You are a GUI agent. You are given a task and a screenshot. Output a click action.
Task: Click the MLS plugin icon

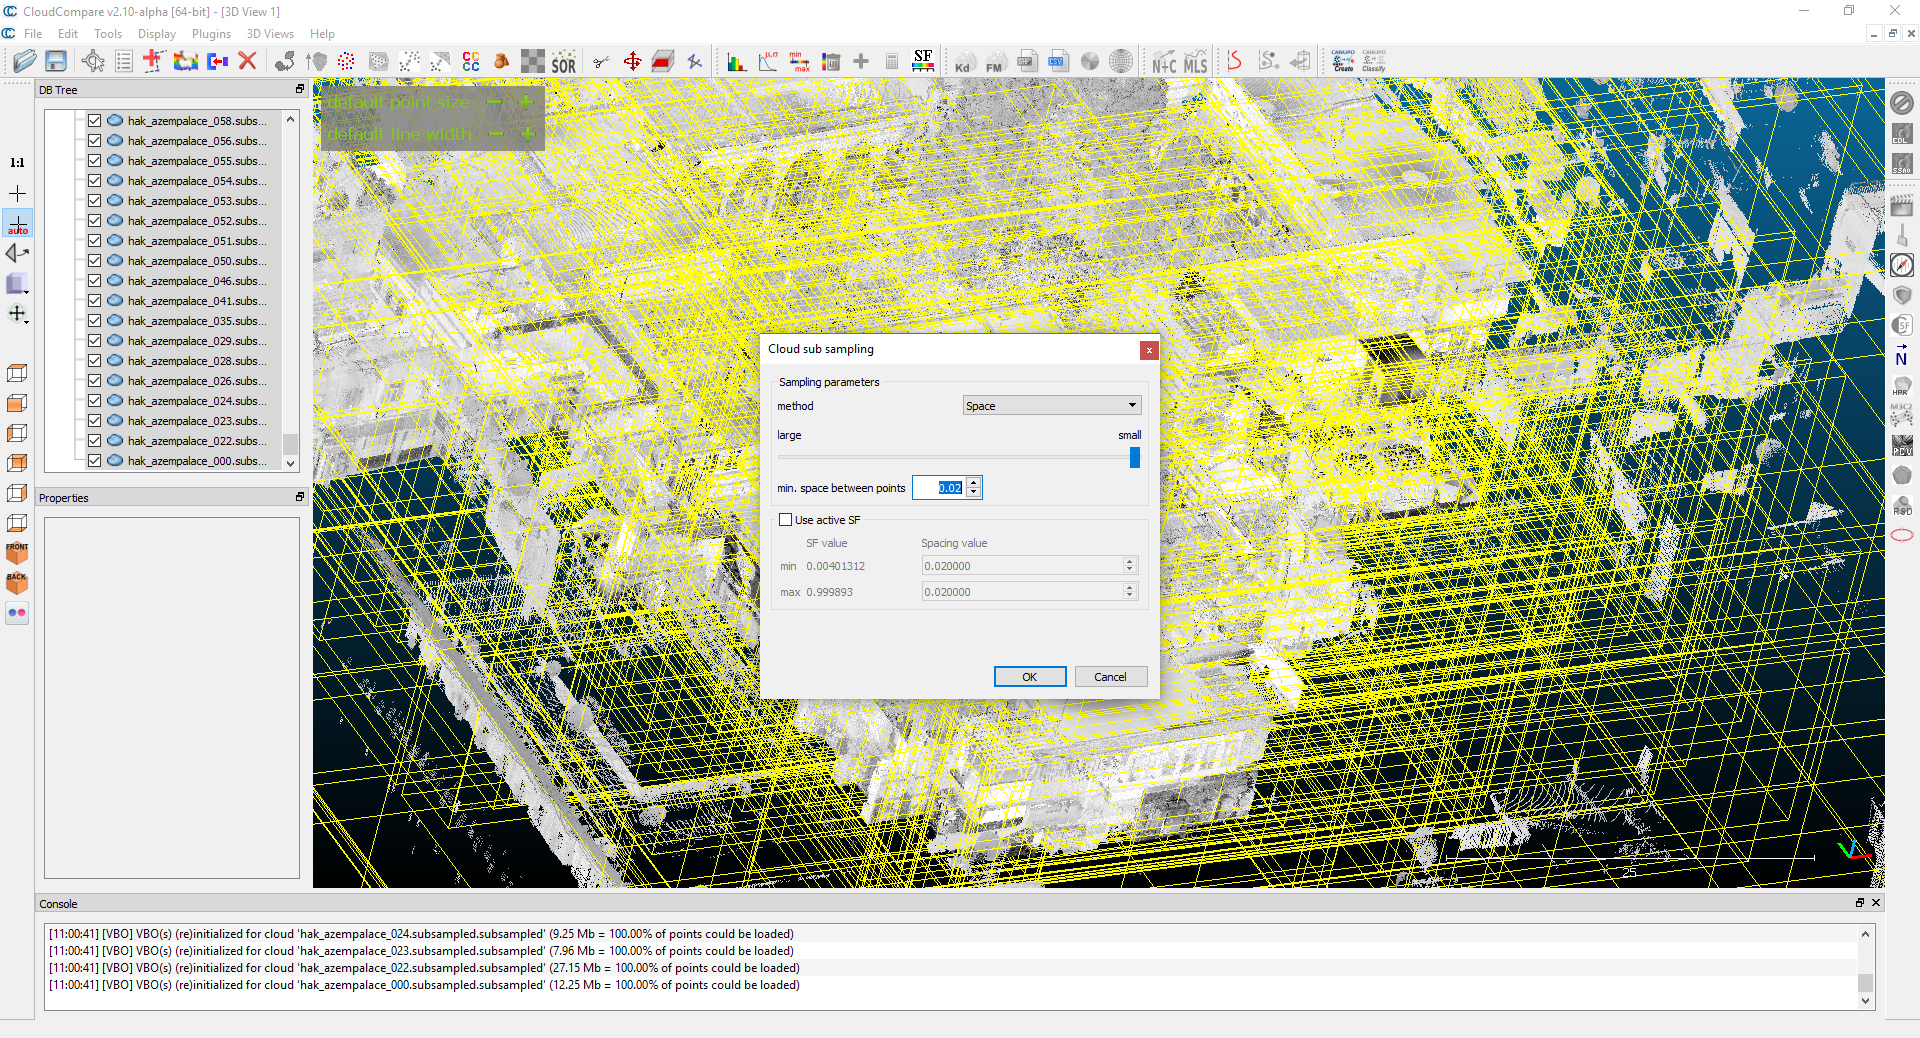(x=1195, y=62)
